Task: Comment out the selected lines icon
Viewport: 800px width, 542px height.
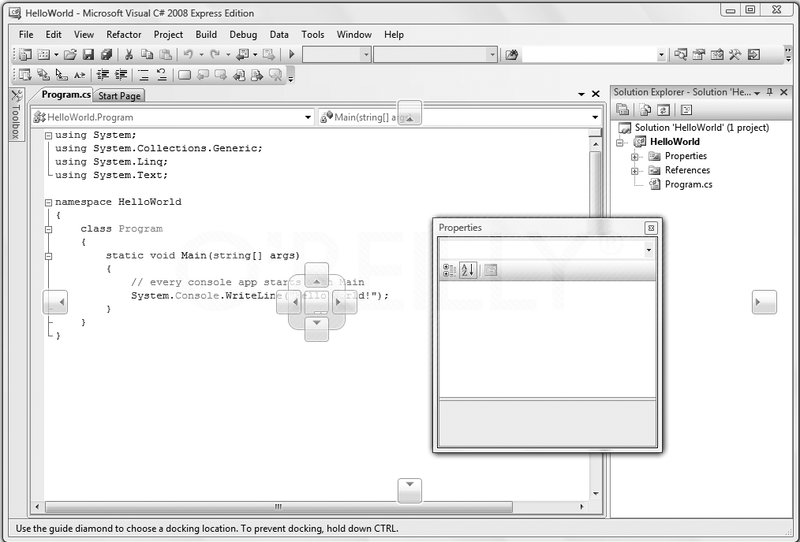Action: pyautogui.click(x=143, y=75)
